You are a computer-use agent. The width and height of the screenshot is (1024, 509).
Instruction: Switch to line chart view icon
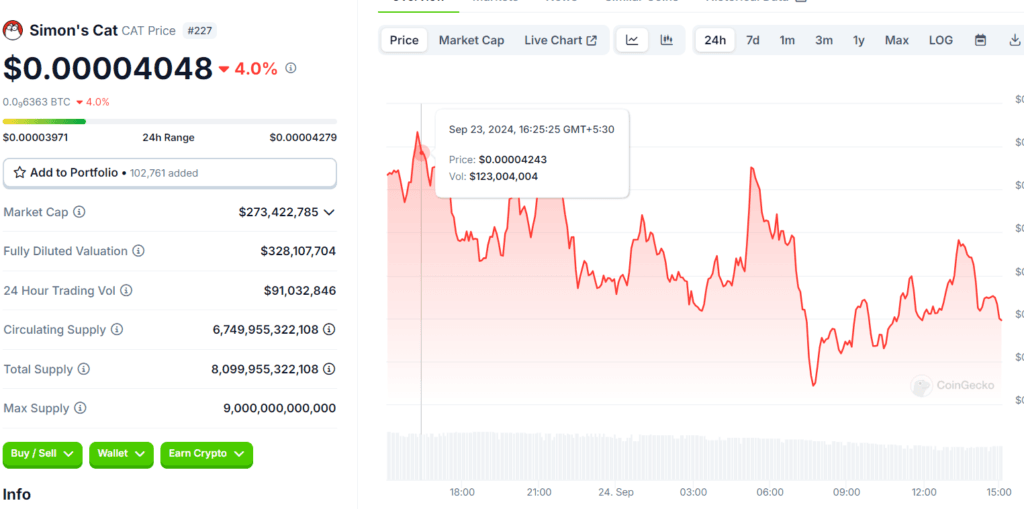point(632,40)
